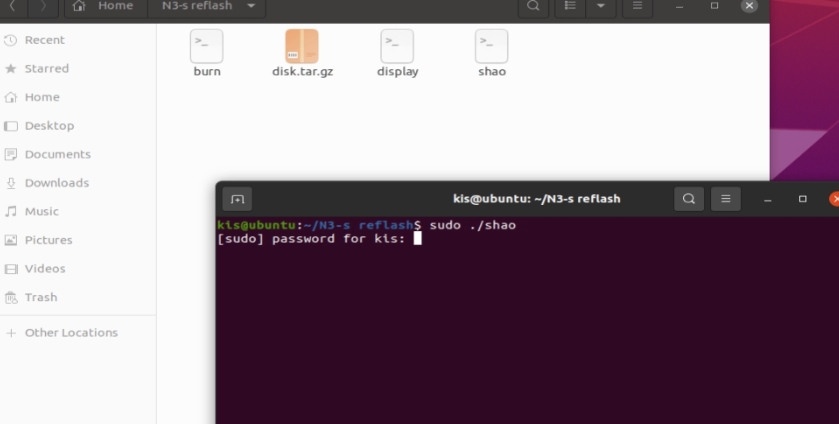The image size is (839, 424).
Task: Open the terminal search button
Action: (689, 199)
